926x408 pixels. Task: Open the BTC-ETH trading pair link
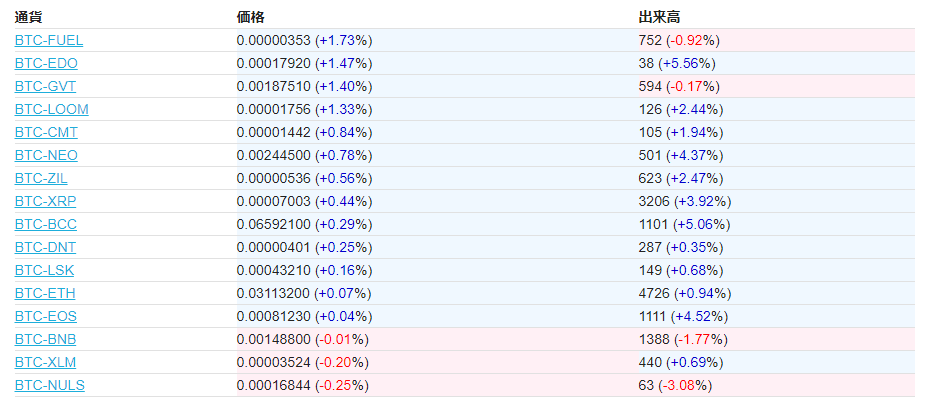45,293
